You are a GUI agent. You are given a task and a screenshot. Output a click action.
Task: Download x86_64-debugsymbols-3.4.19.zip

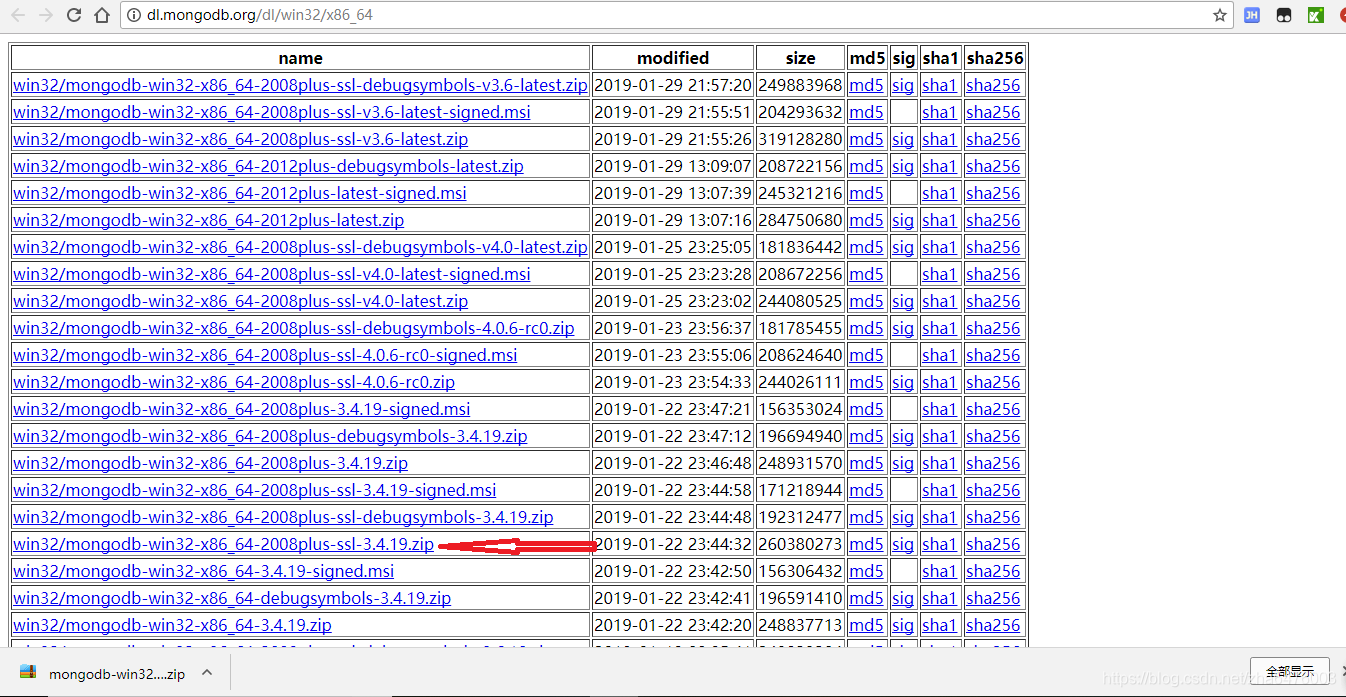[232, 598]
